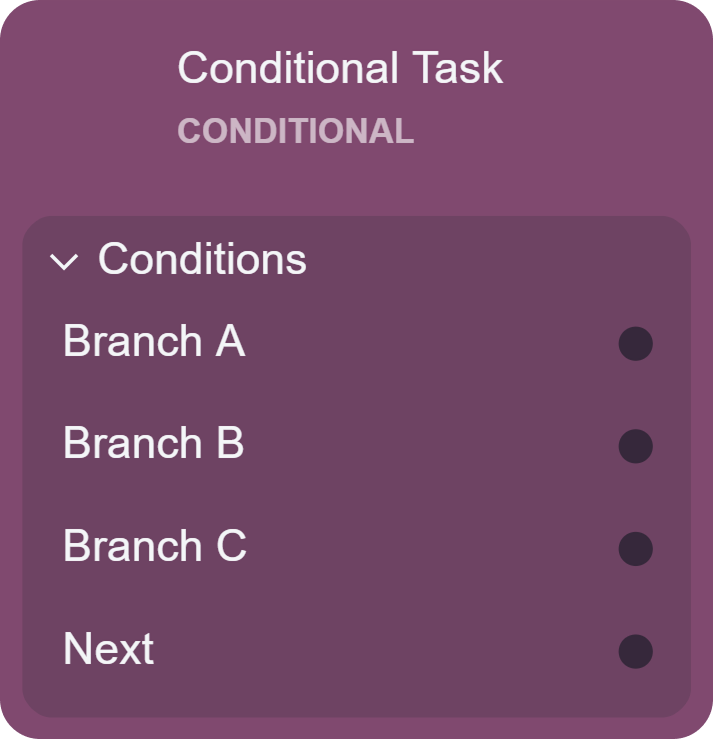Start a connection from Branch B's connector
The width and height of the screenshot is (713, 739).
point(636,446)
